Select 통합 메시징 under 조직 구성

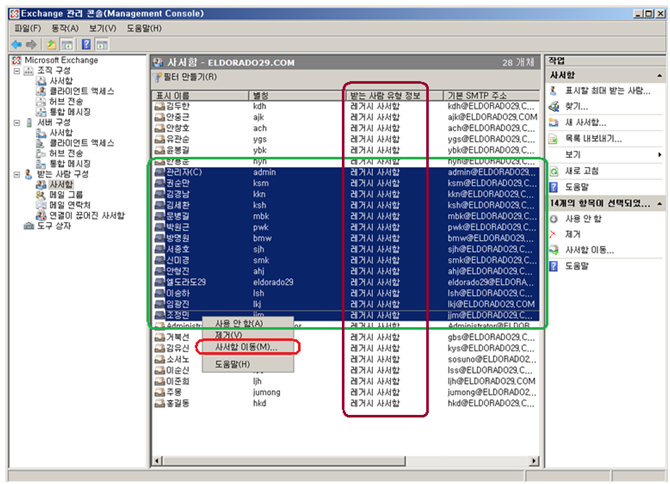click(70, 111)
